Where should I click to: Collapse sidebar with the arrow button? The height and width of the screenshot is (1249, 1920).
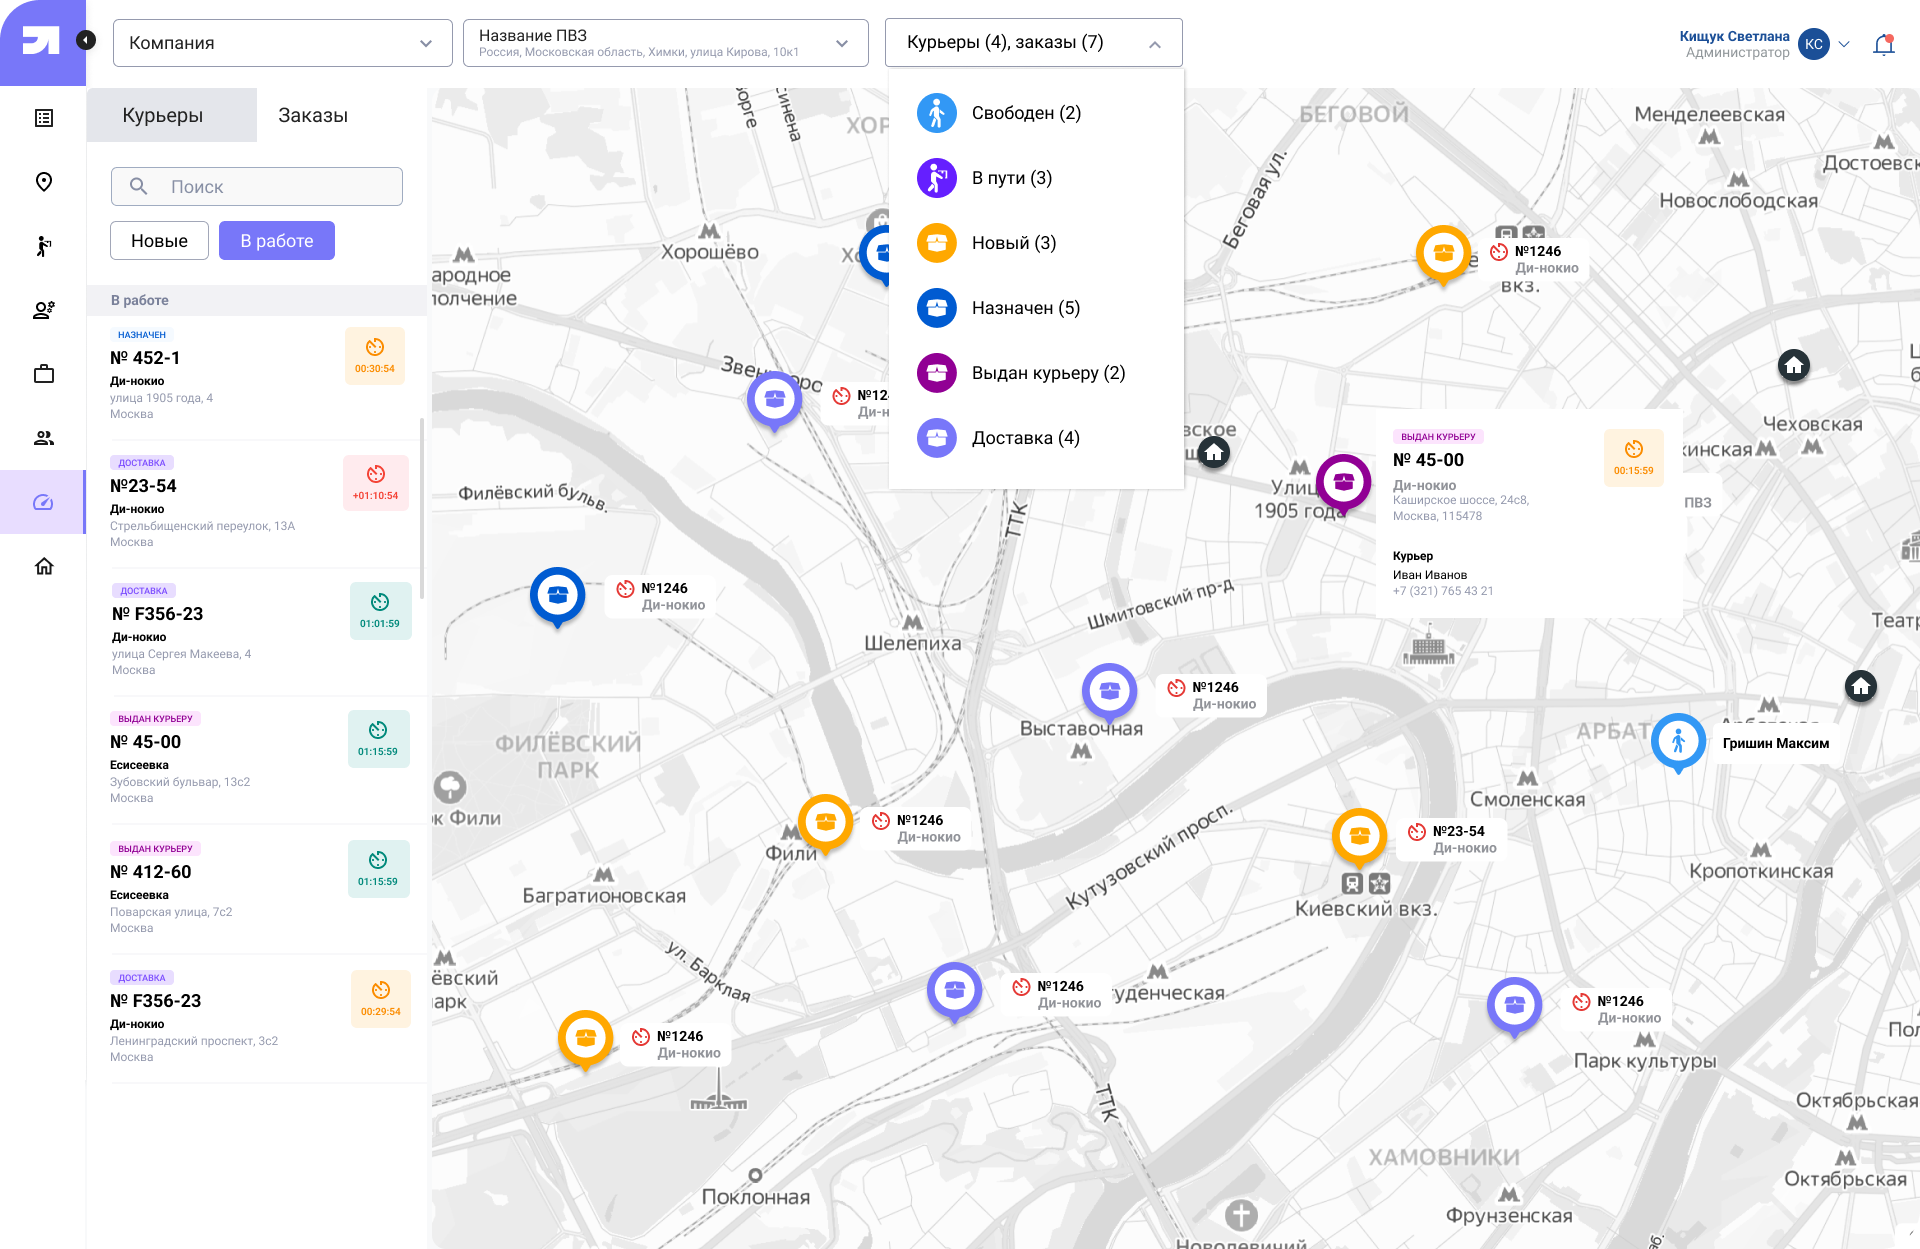point(86,40)
